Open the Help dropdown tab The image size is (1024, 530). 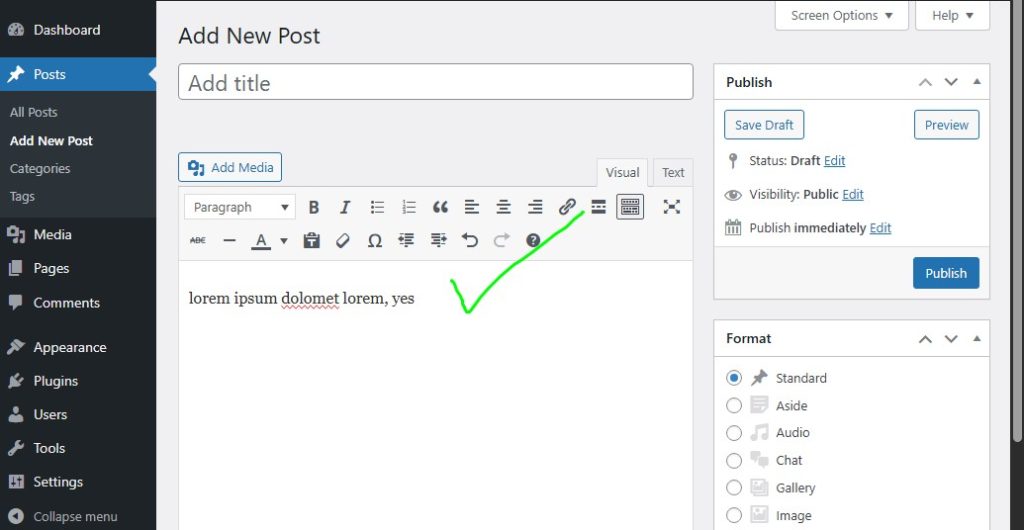point(952,16)
